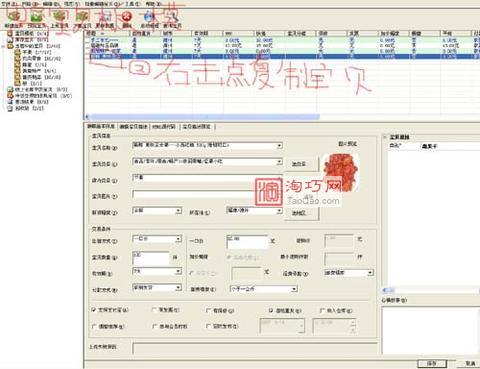Image resolution: width=480 pixels, height=369 pixels.
Task: Switch to the 编辑宝贝描述 tab
Action: point(133,127)
